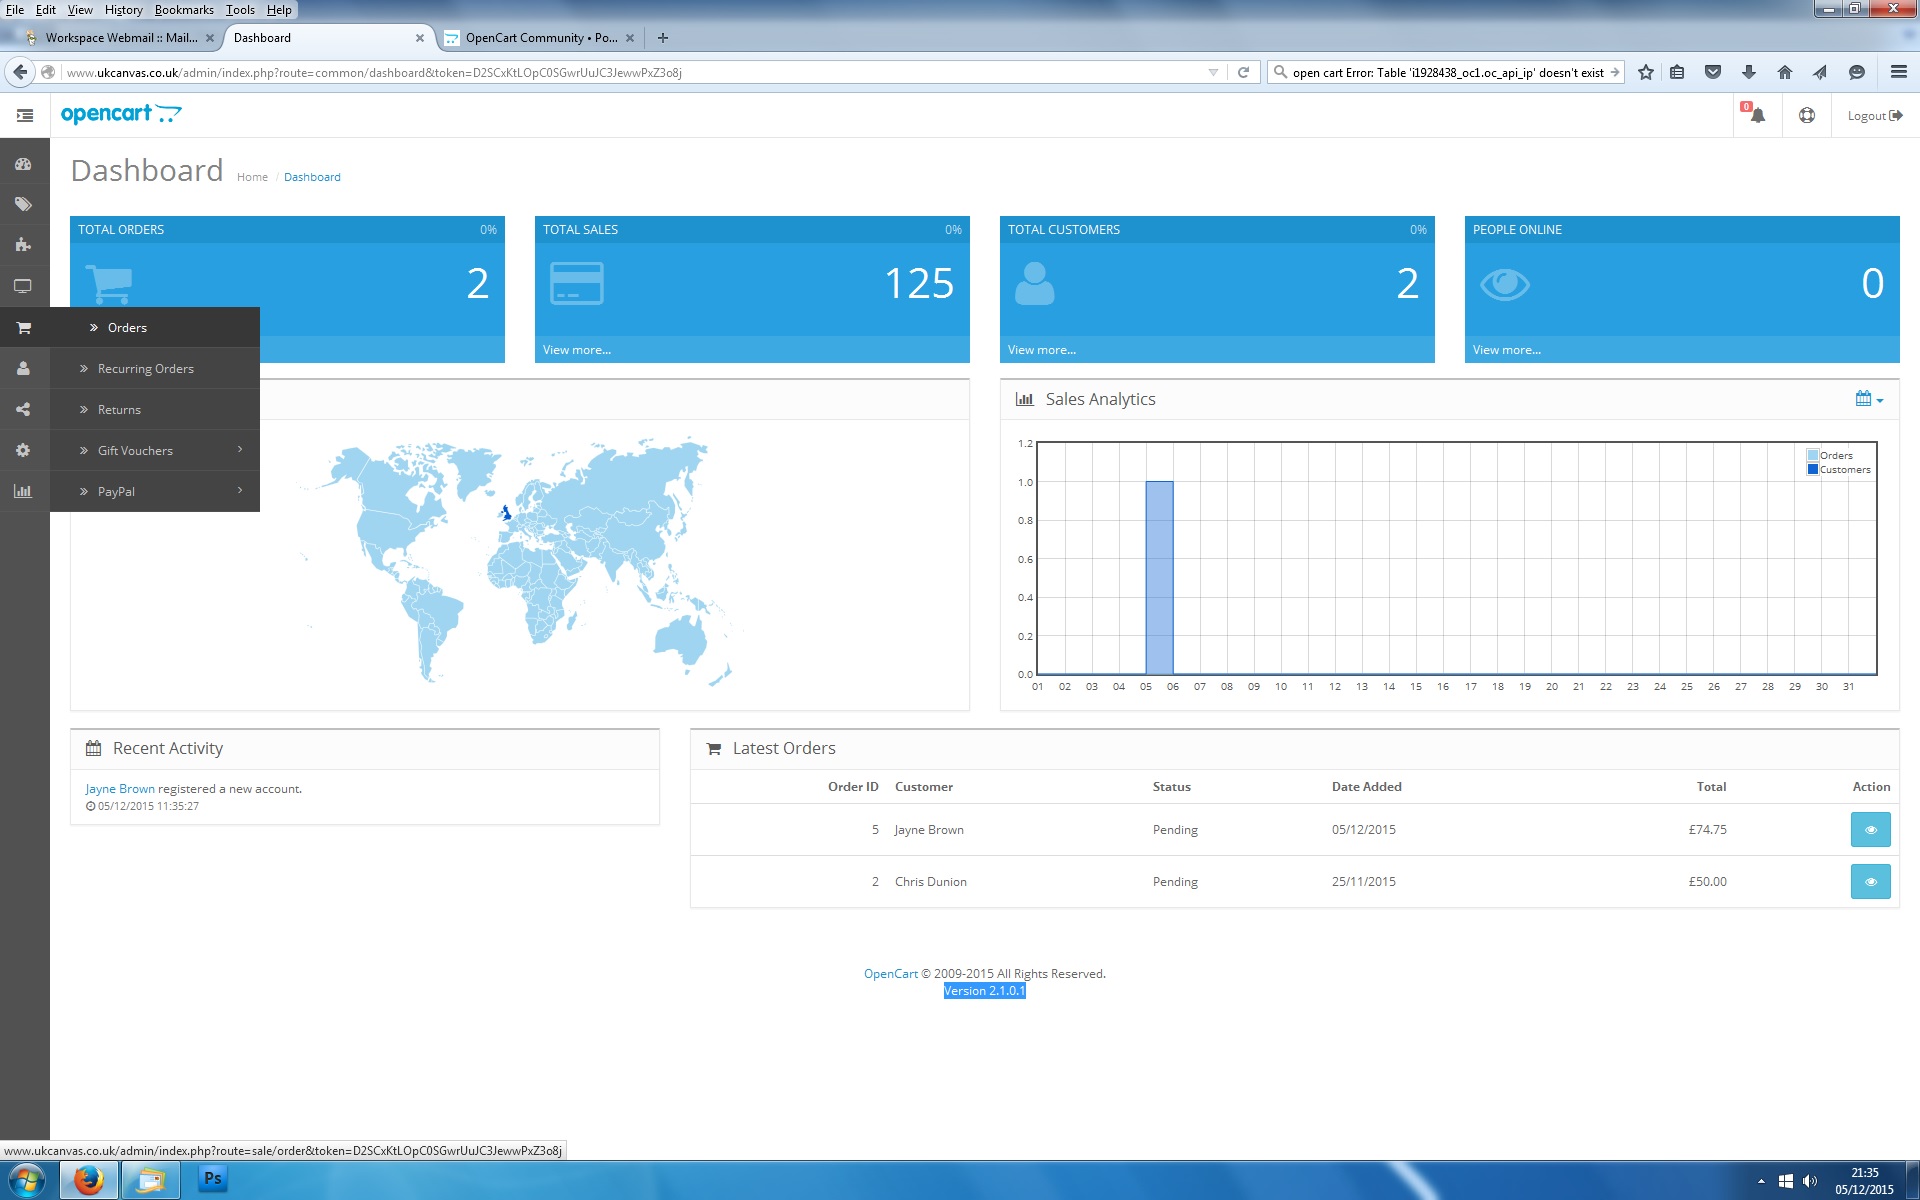Open the notifications bell icon
The width and height of the screenshot is (1920, 1200).
click(1757, 115)
